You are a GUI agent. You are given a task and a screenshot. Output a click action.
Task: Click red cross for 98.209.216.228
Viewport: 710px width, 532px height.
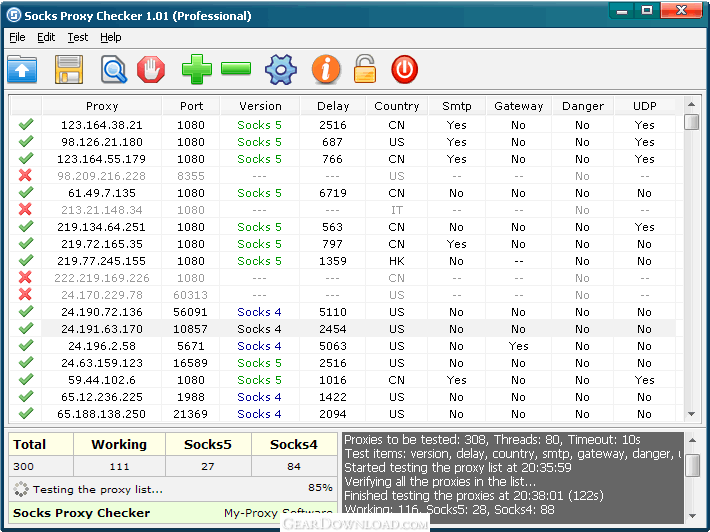[25, 175]
